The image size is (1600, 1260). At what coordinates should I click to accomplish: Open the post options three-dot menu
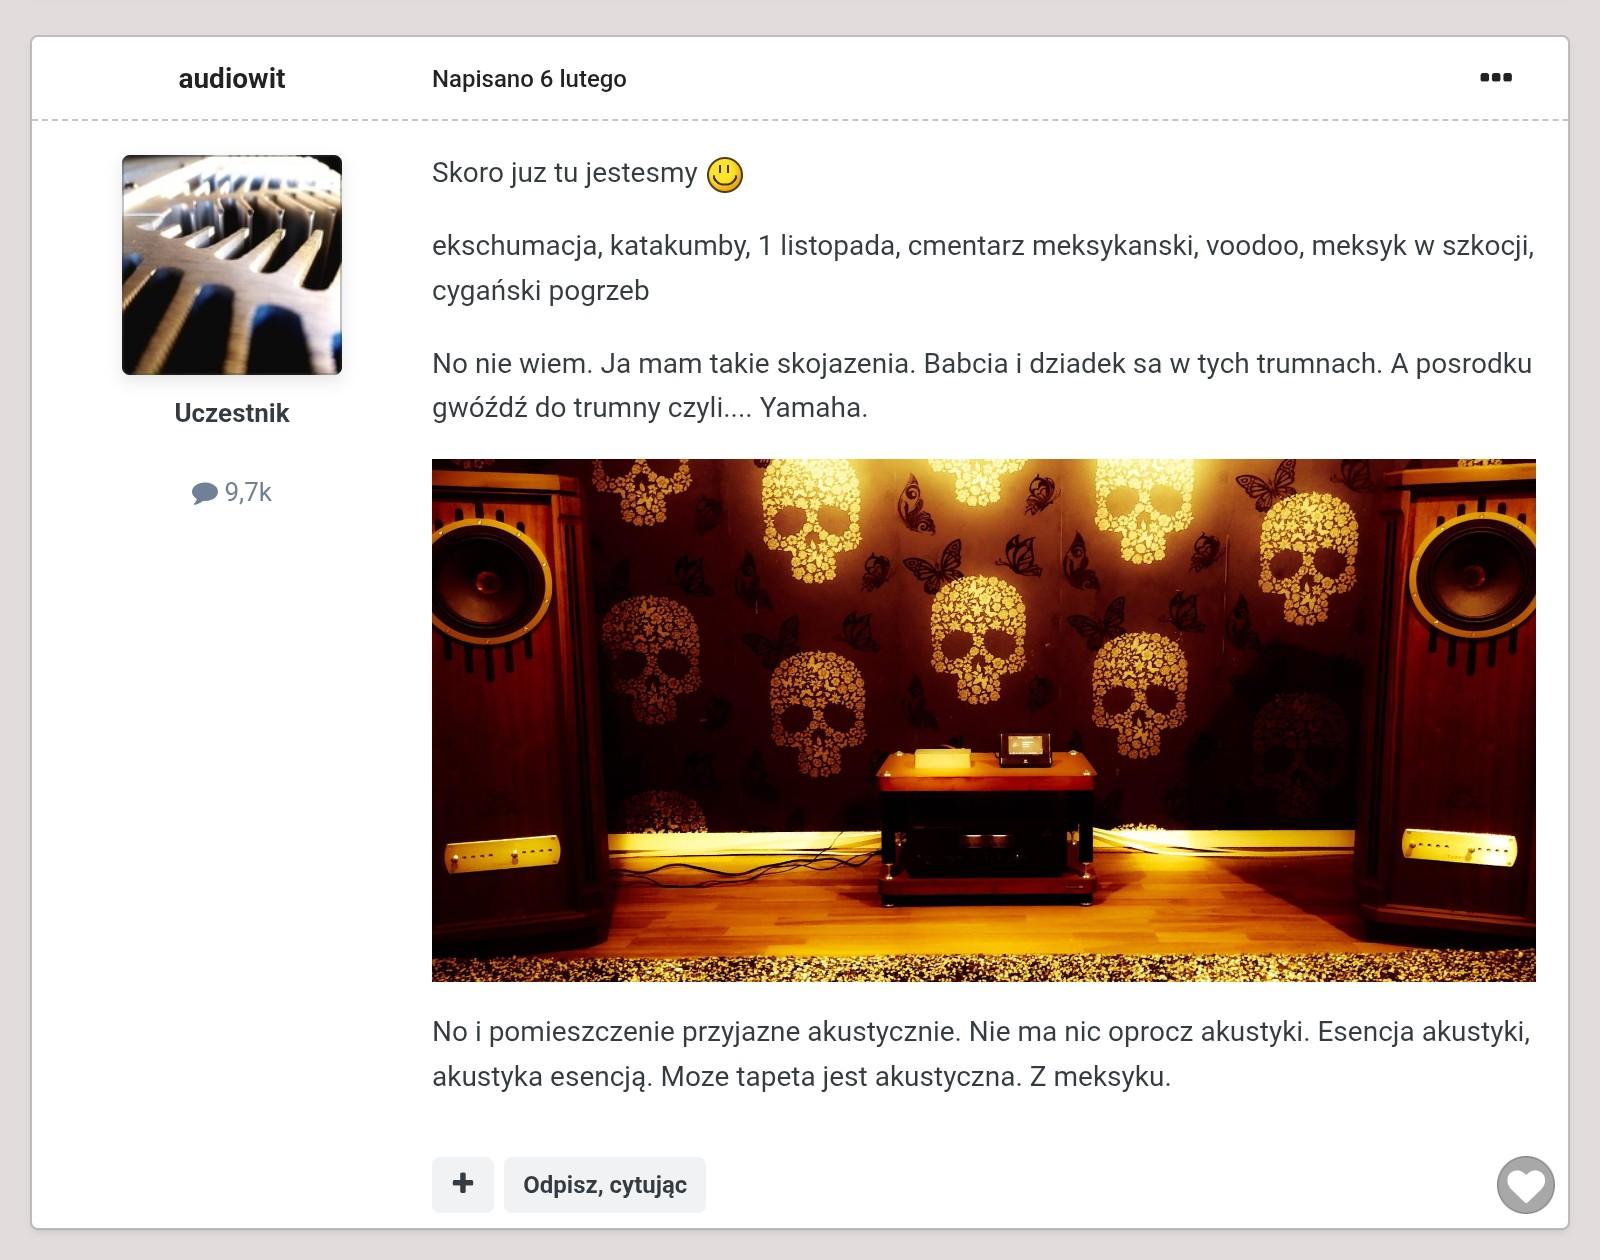[1495, 78]
